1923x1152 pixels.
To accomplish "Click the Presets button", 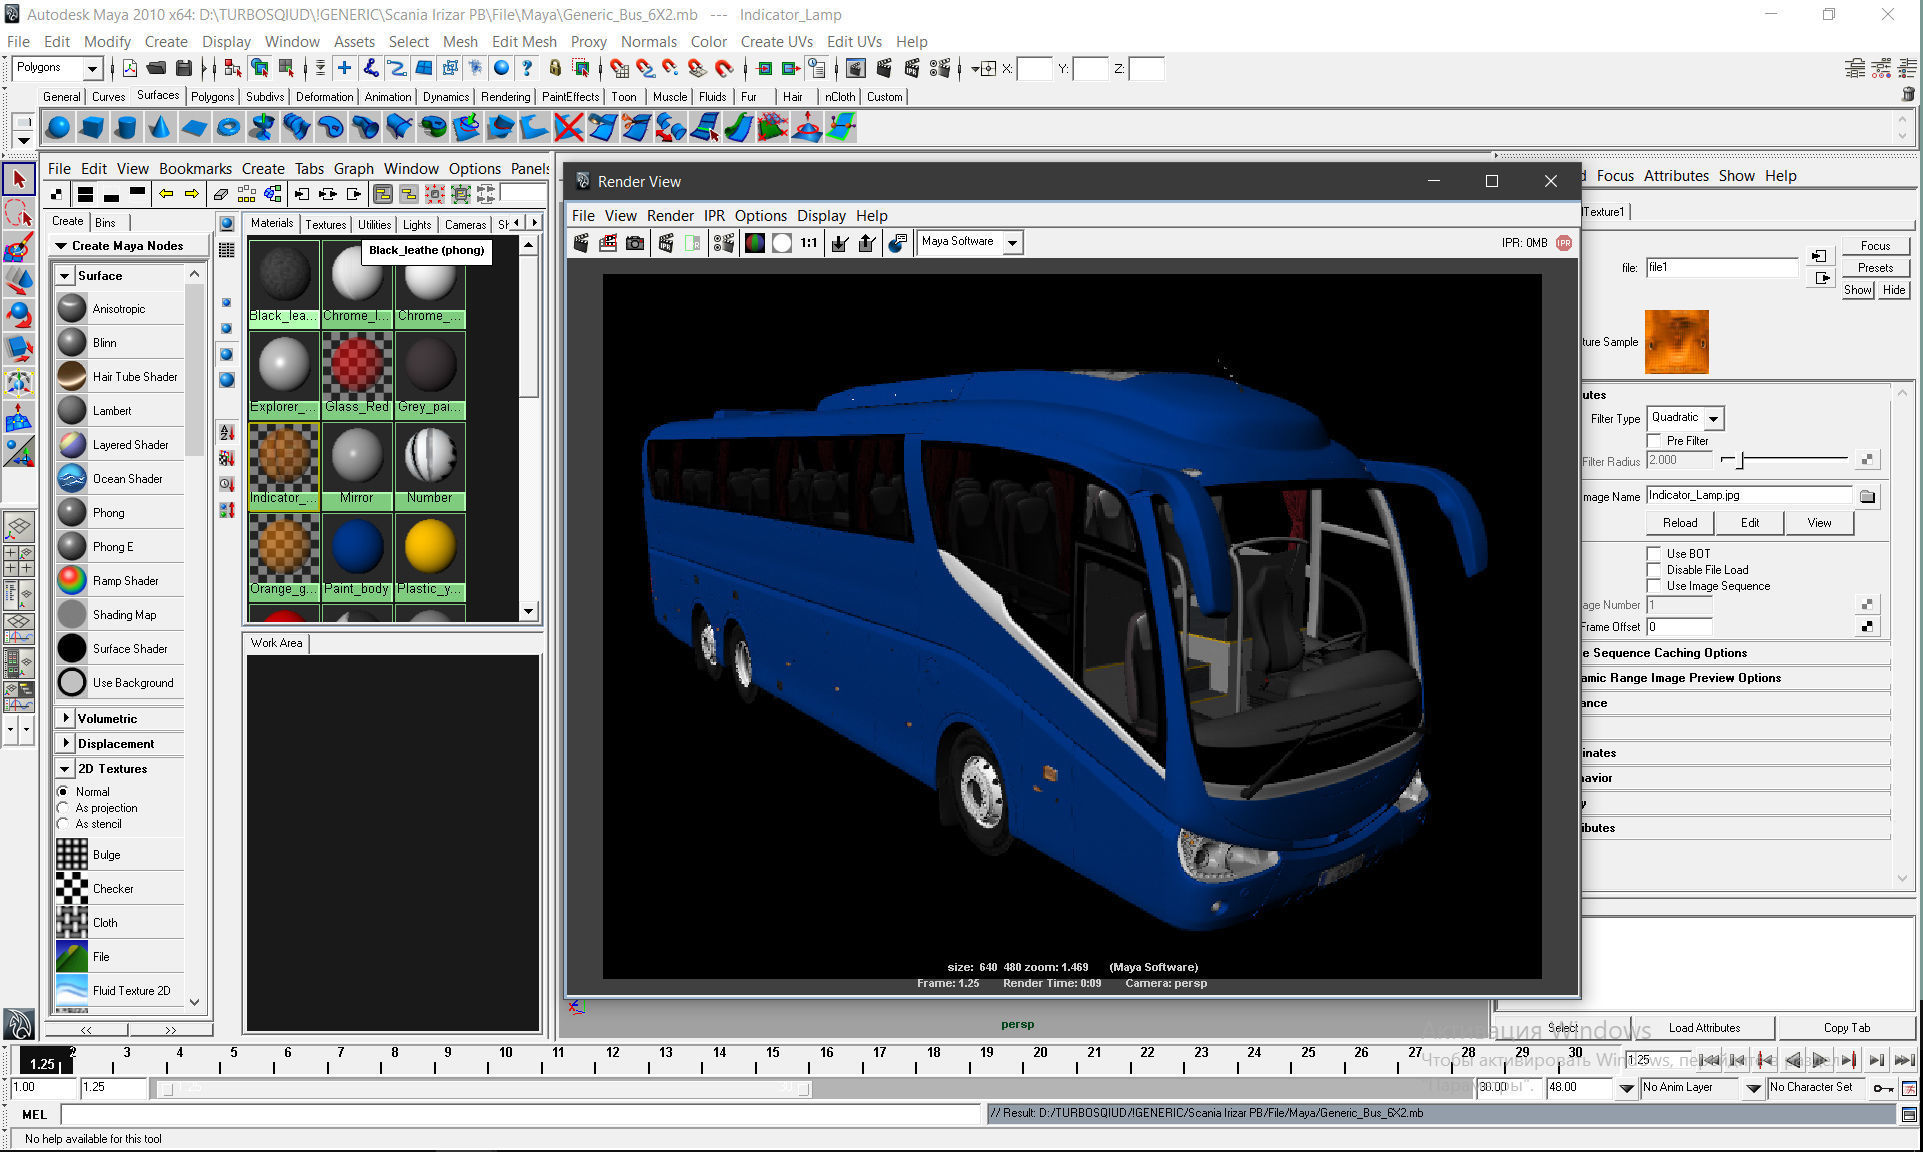I will coord(1875,268).
